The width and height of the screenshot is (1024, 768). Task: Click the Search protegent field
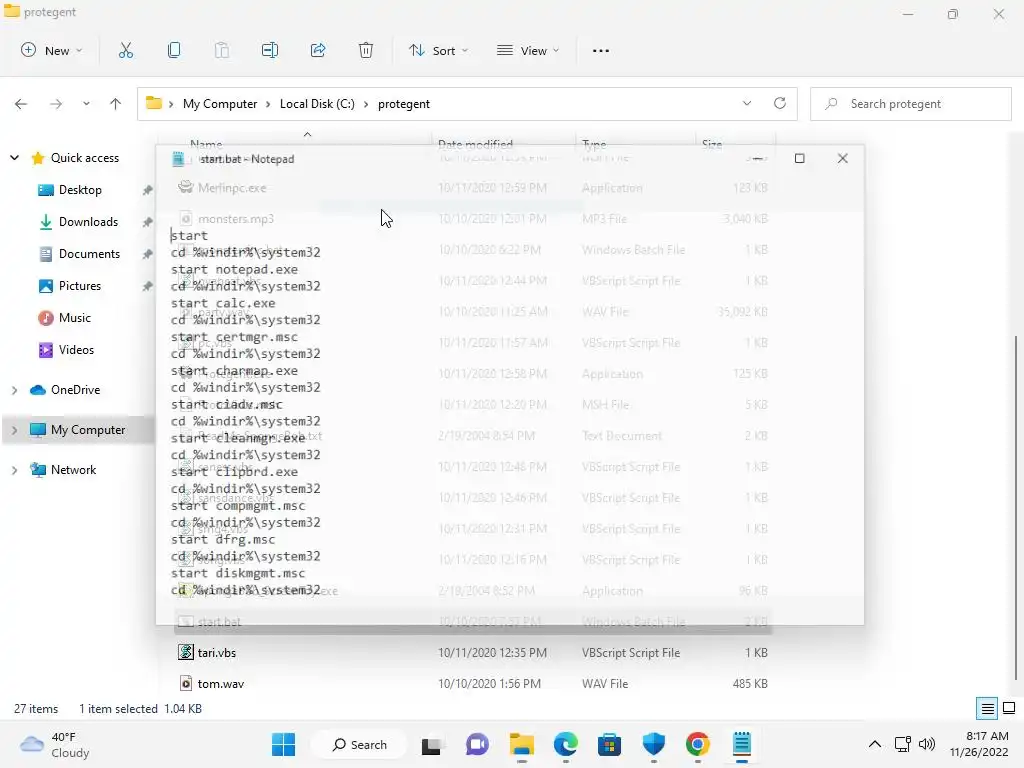click(x=910, y=104)
